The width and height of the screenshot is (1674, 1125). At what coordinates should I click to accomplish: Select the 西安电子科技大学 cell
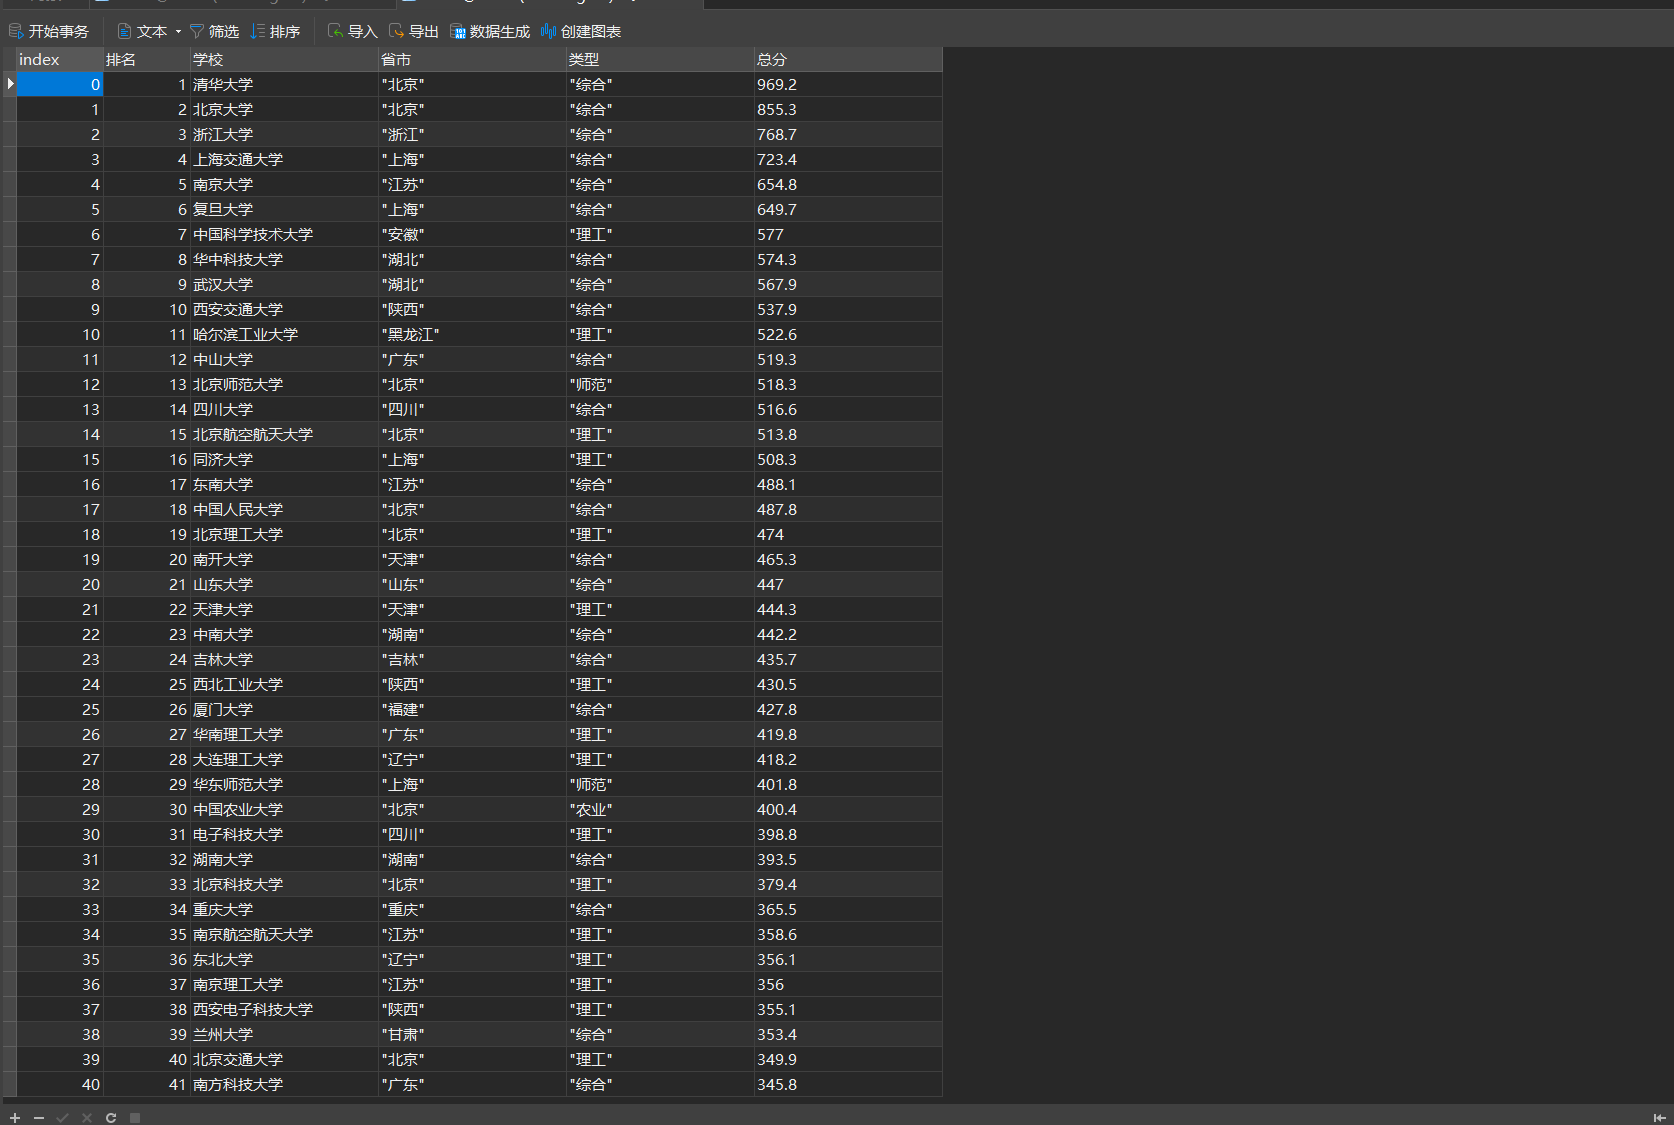click(x=284, y=1009)
